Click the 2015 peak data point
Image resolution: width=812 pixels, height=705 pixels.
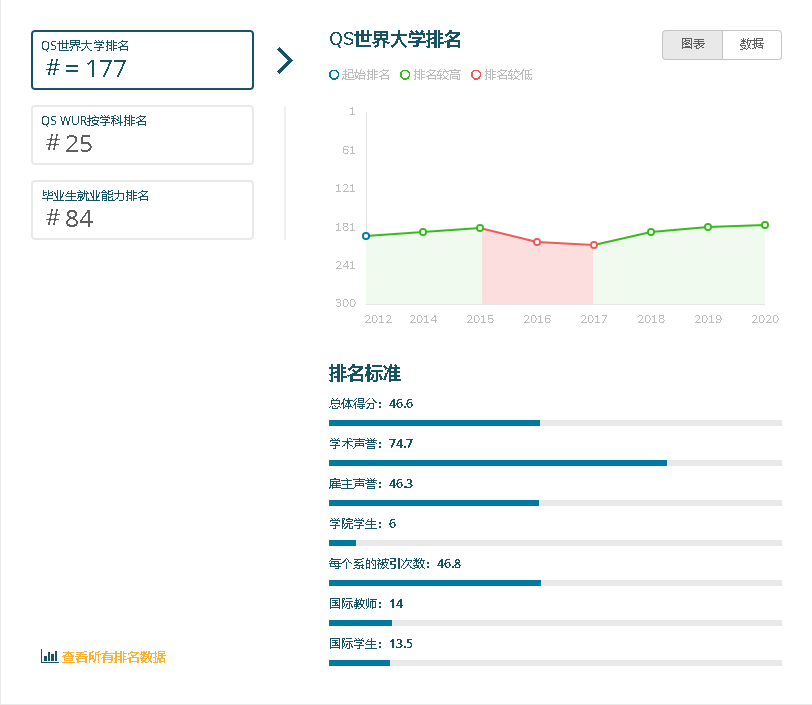(480, 227)
